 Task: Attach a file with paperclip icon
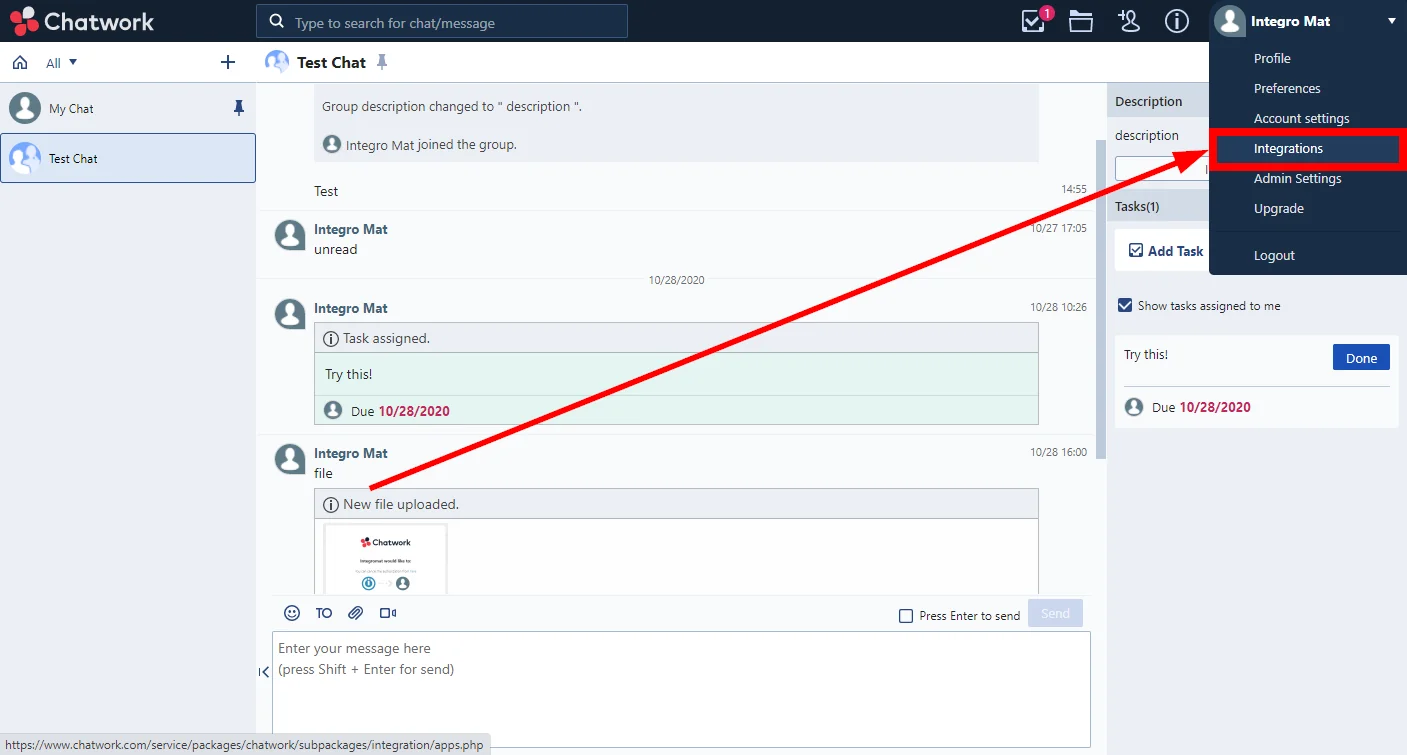[x=355, y=613]
